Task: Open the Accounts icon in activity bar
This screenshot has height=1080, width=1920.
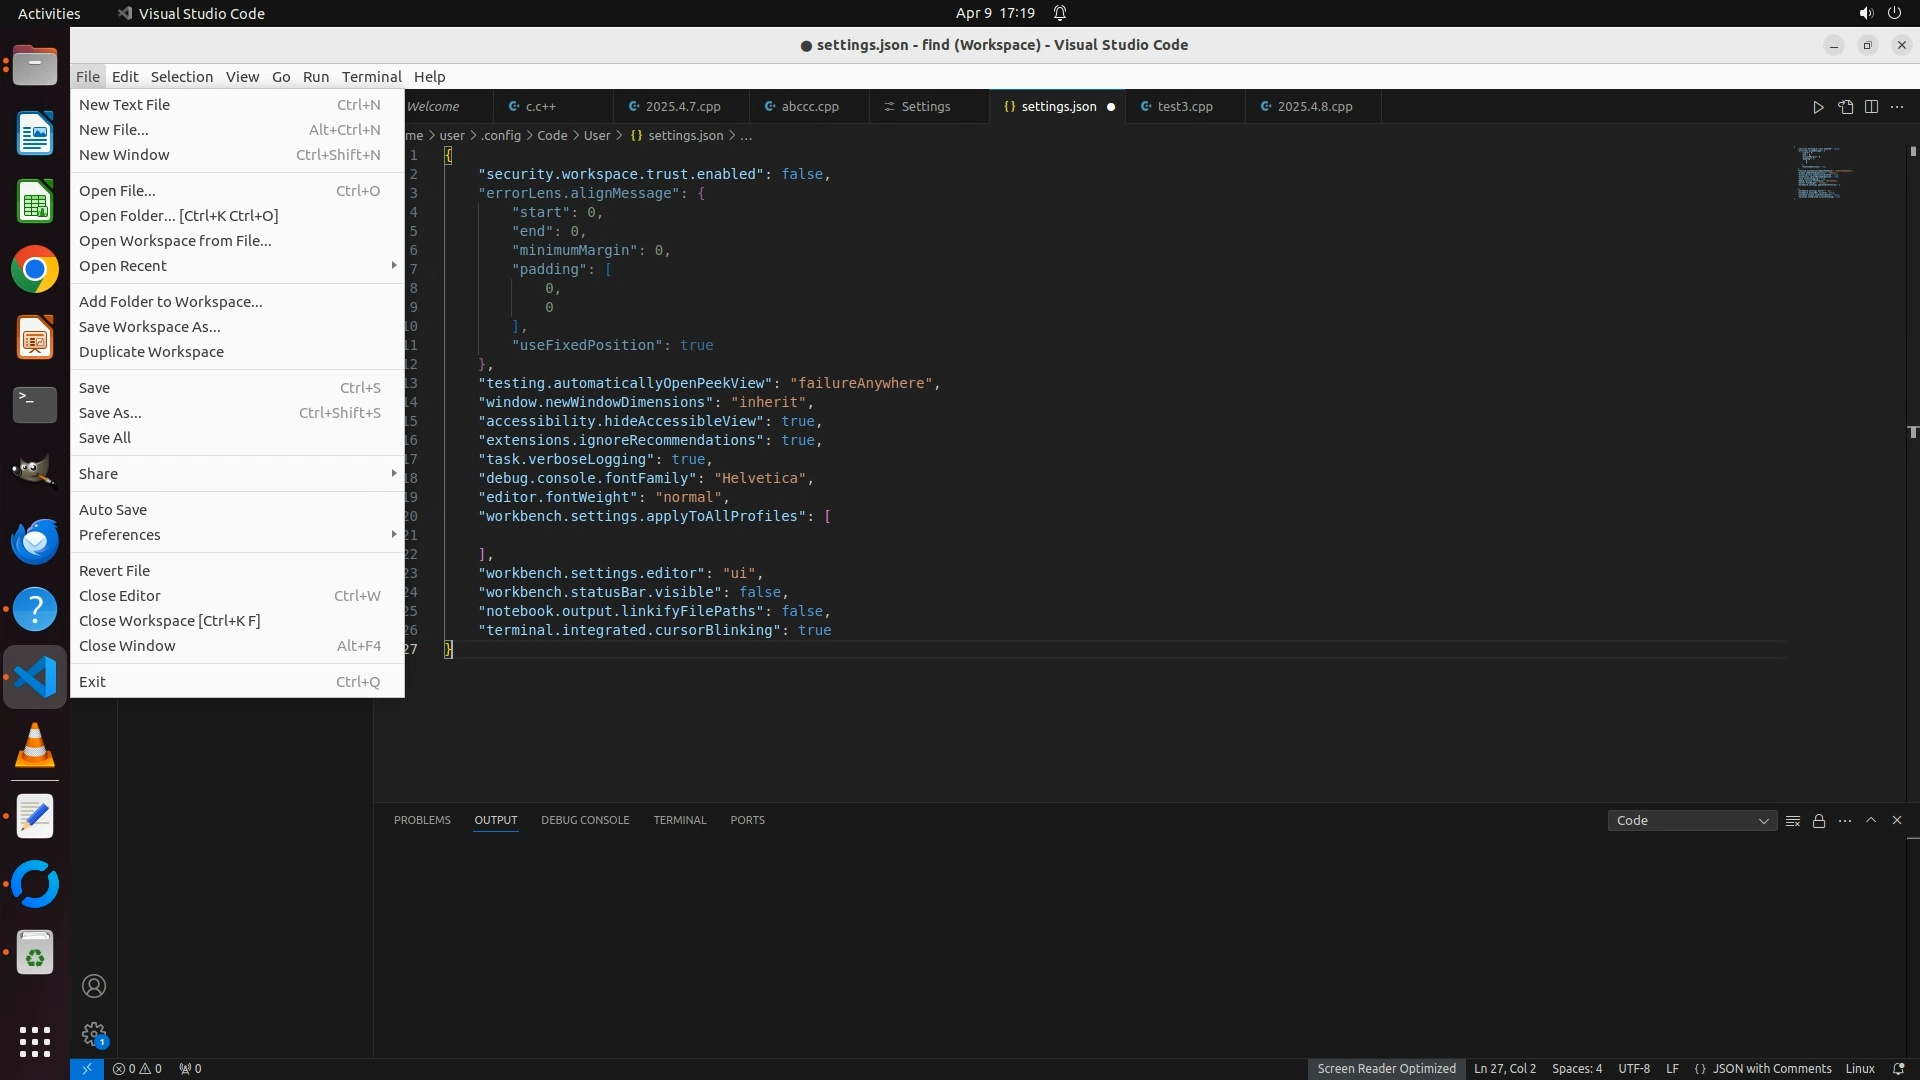Action: point(94,986)
